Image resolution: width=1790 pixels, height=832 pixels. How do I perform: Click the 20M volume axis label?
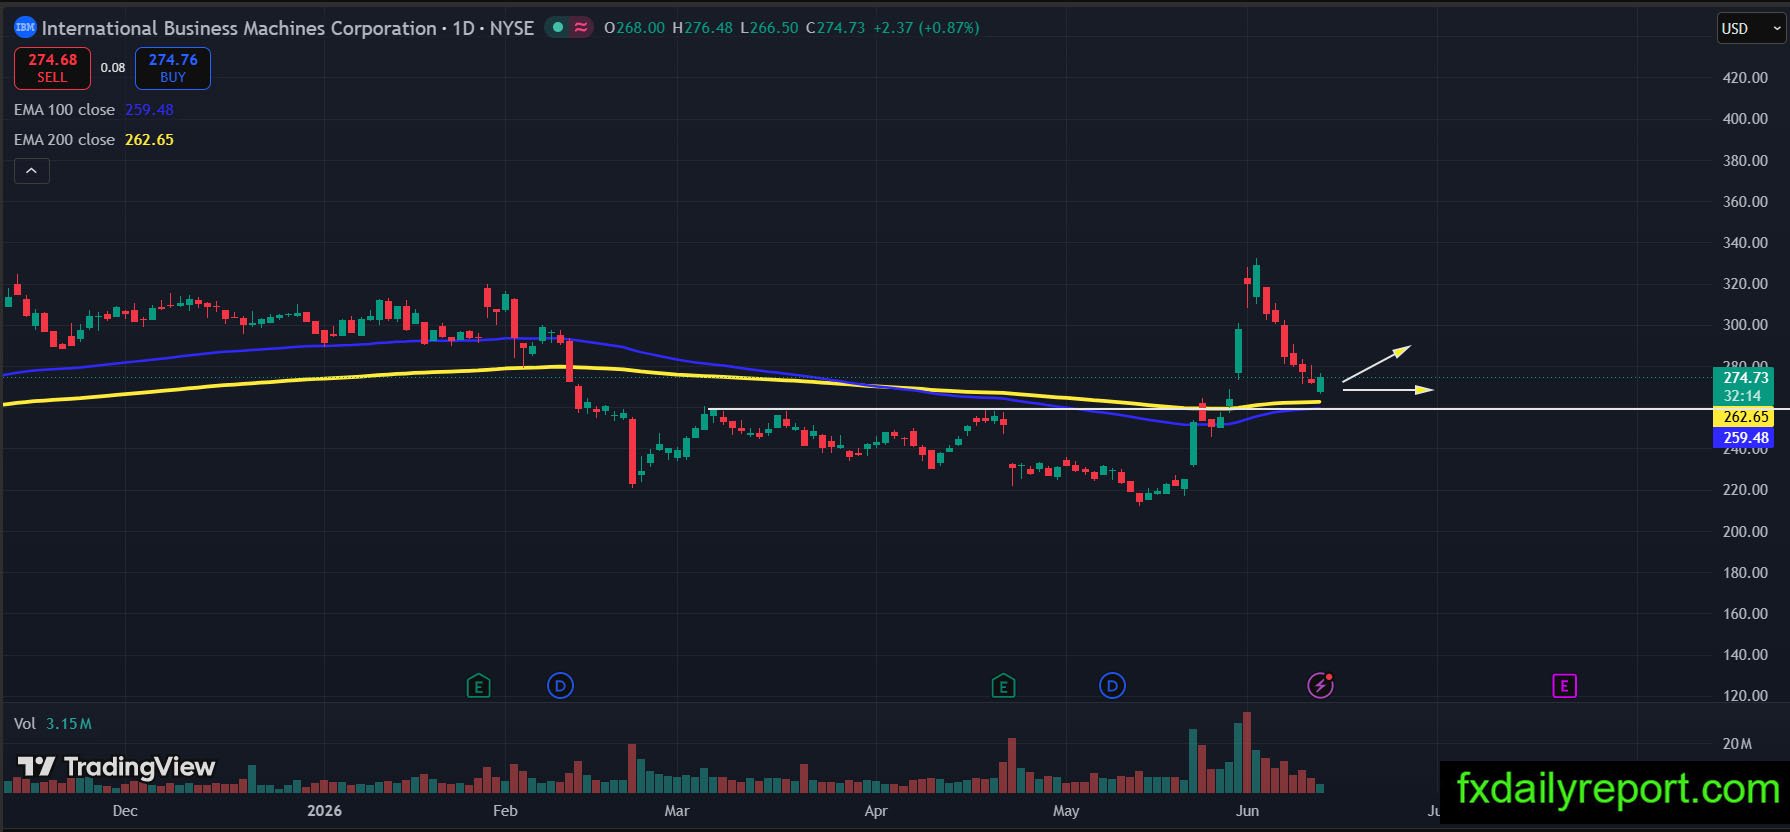click(1737, 744)
